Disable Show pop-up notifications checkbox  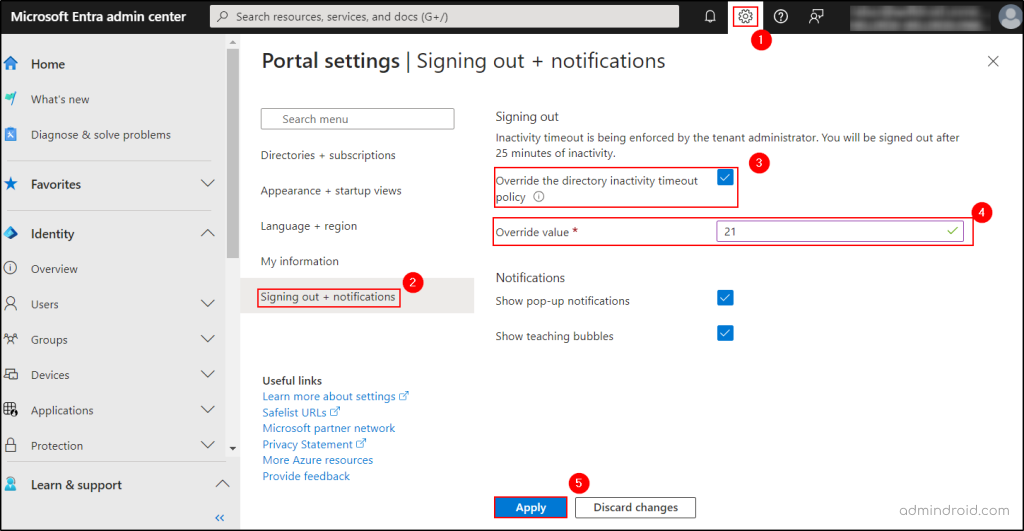tap(725, 298)
